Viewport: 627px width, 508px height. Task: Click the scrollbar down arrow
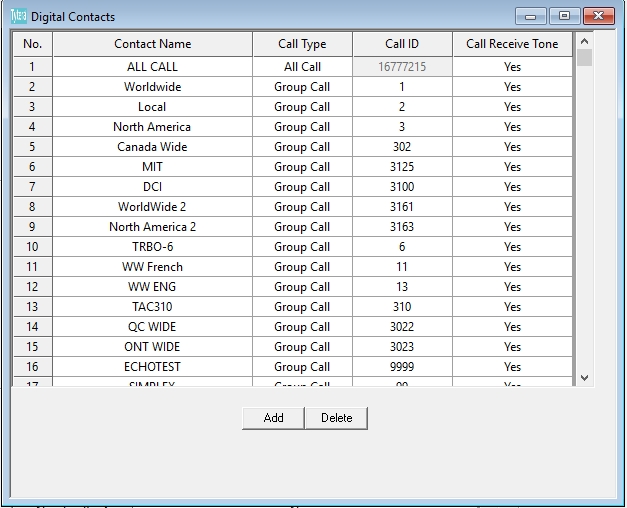(585, 378)
